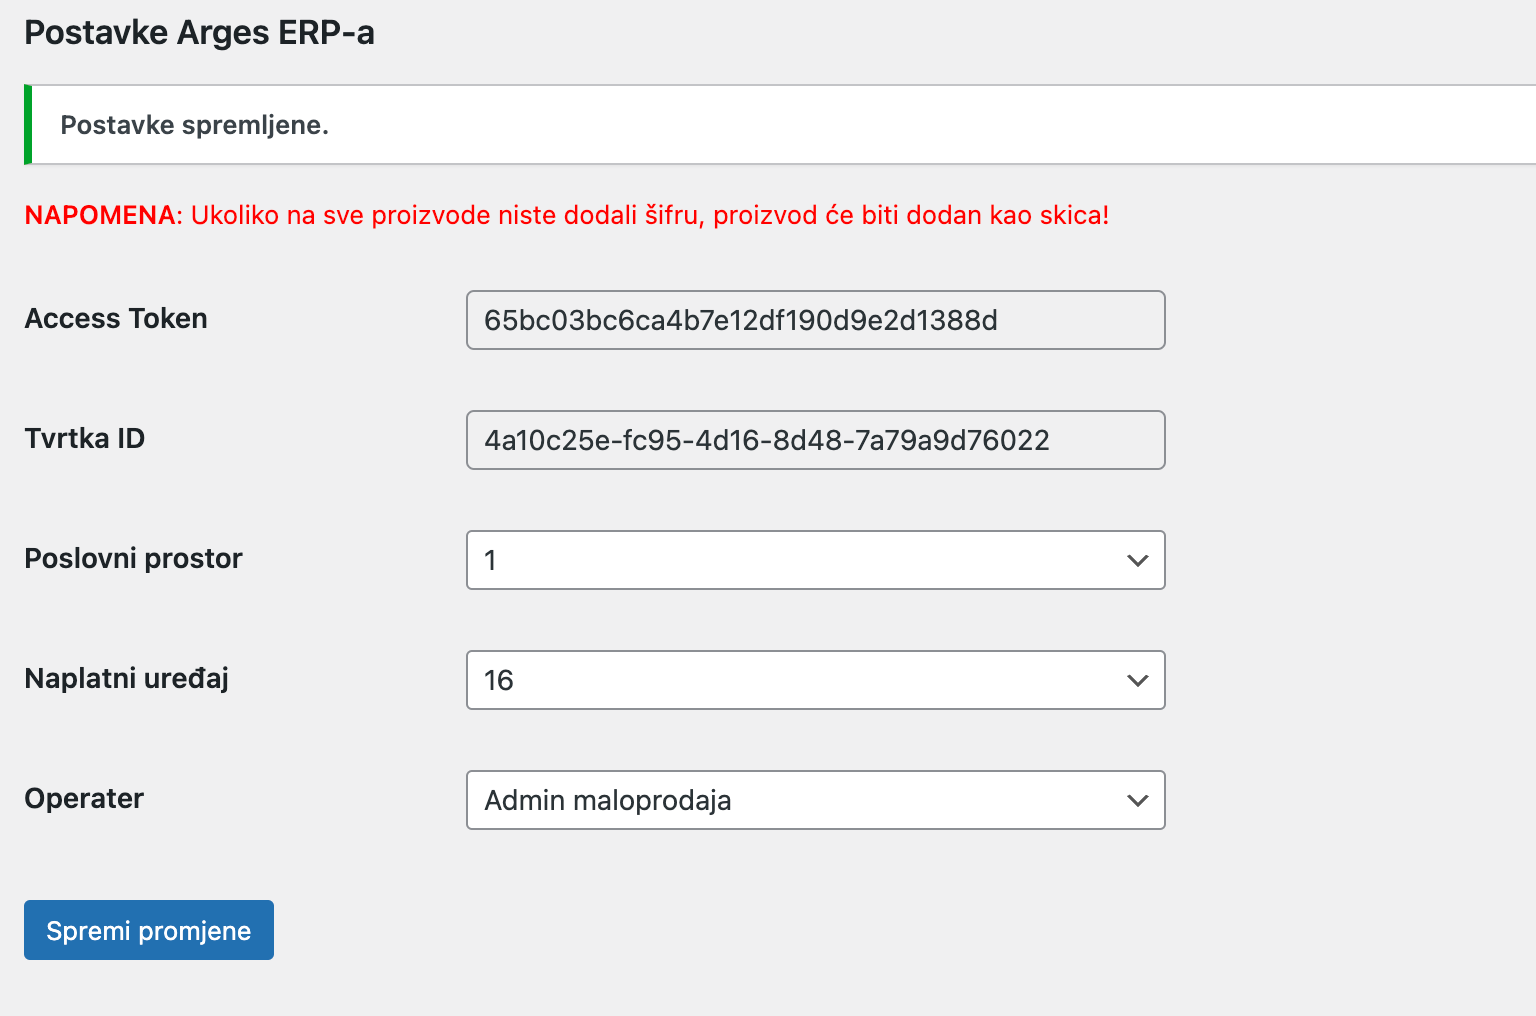Open the Operater dropdown showing Admin maloprodaja
Viewport: 1536px width, 1016px height.
point(815,800)
